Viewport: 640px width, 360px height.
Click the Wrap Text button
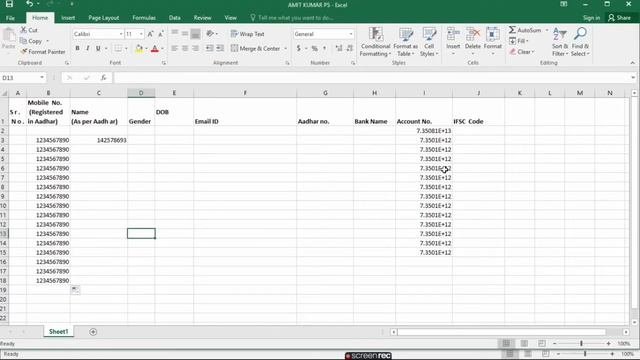248,34
